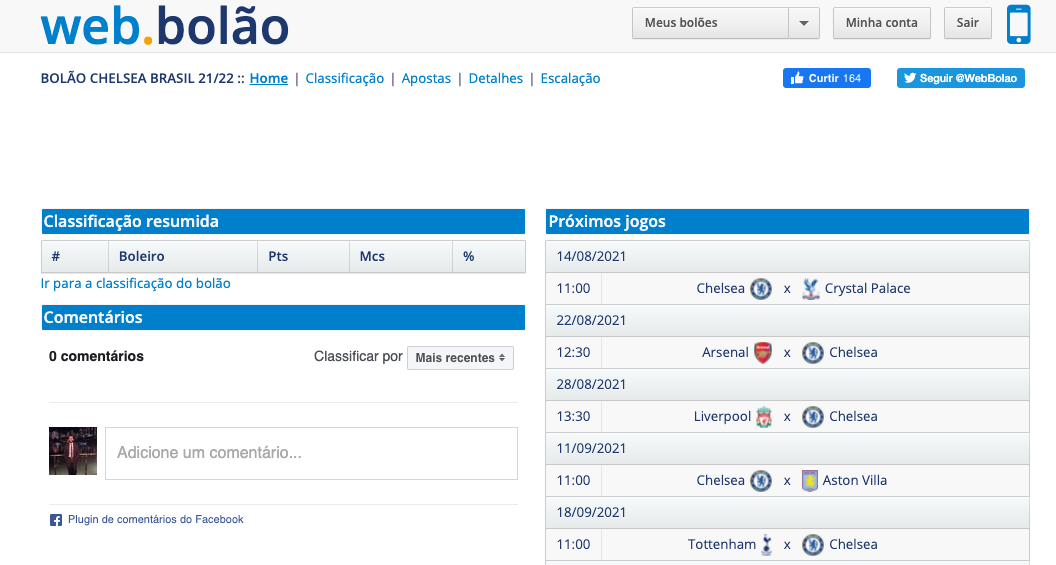
Task: Click the web.bolão logo
Action: pos(165,26)
